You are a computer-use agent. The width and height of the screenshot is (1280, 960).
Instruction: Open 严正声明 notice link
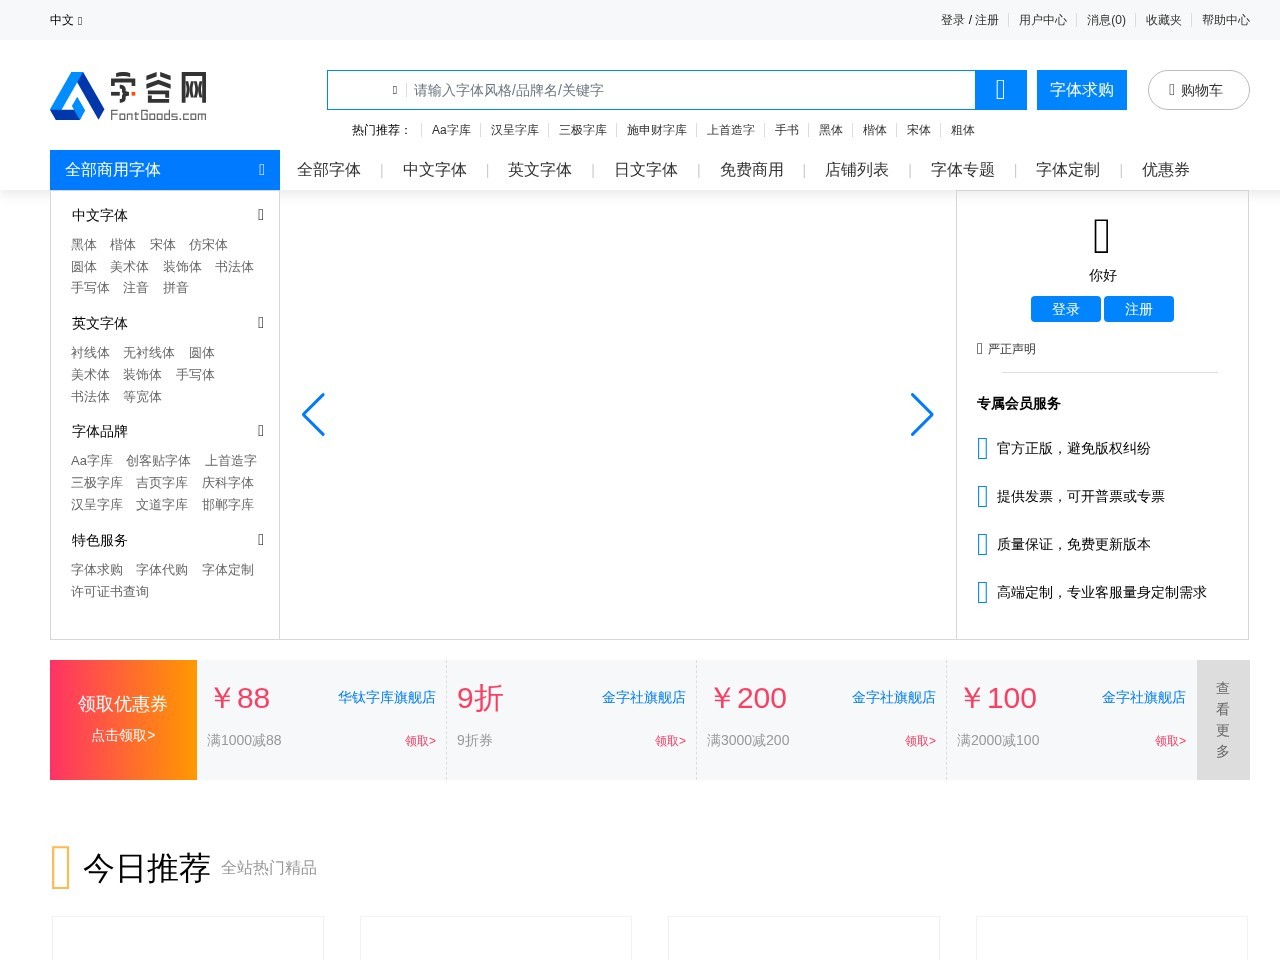1006,349
